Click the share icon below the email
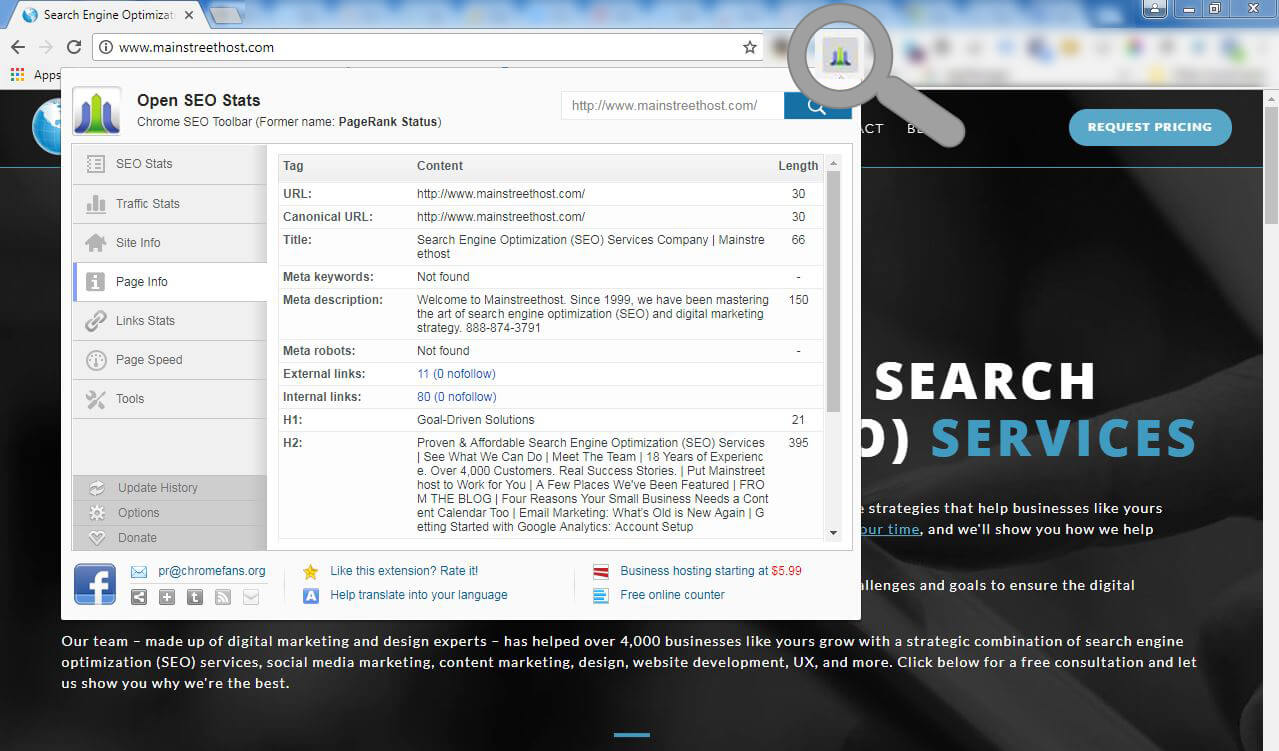The height and width of the screenshot is (751, 1279). click(139, 597)
